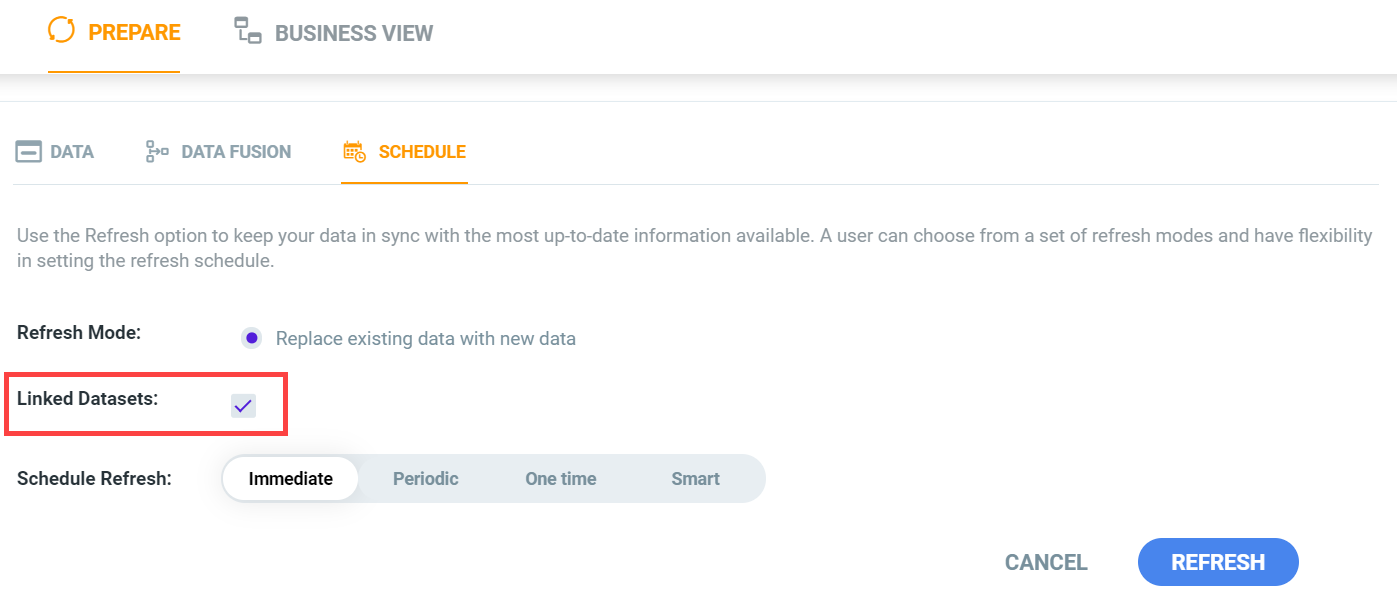
Task: Uncheck the Linked Datasets checkbox
Action: click(243, 405)
